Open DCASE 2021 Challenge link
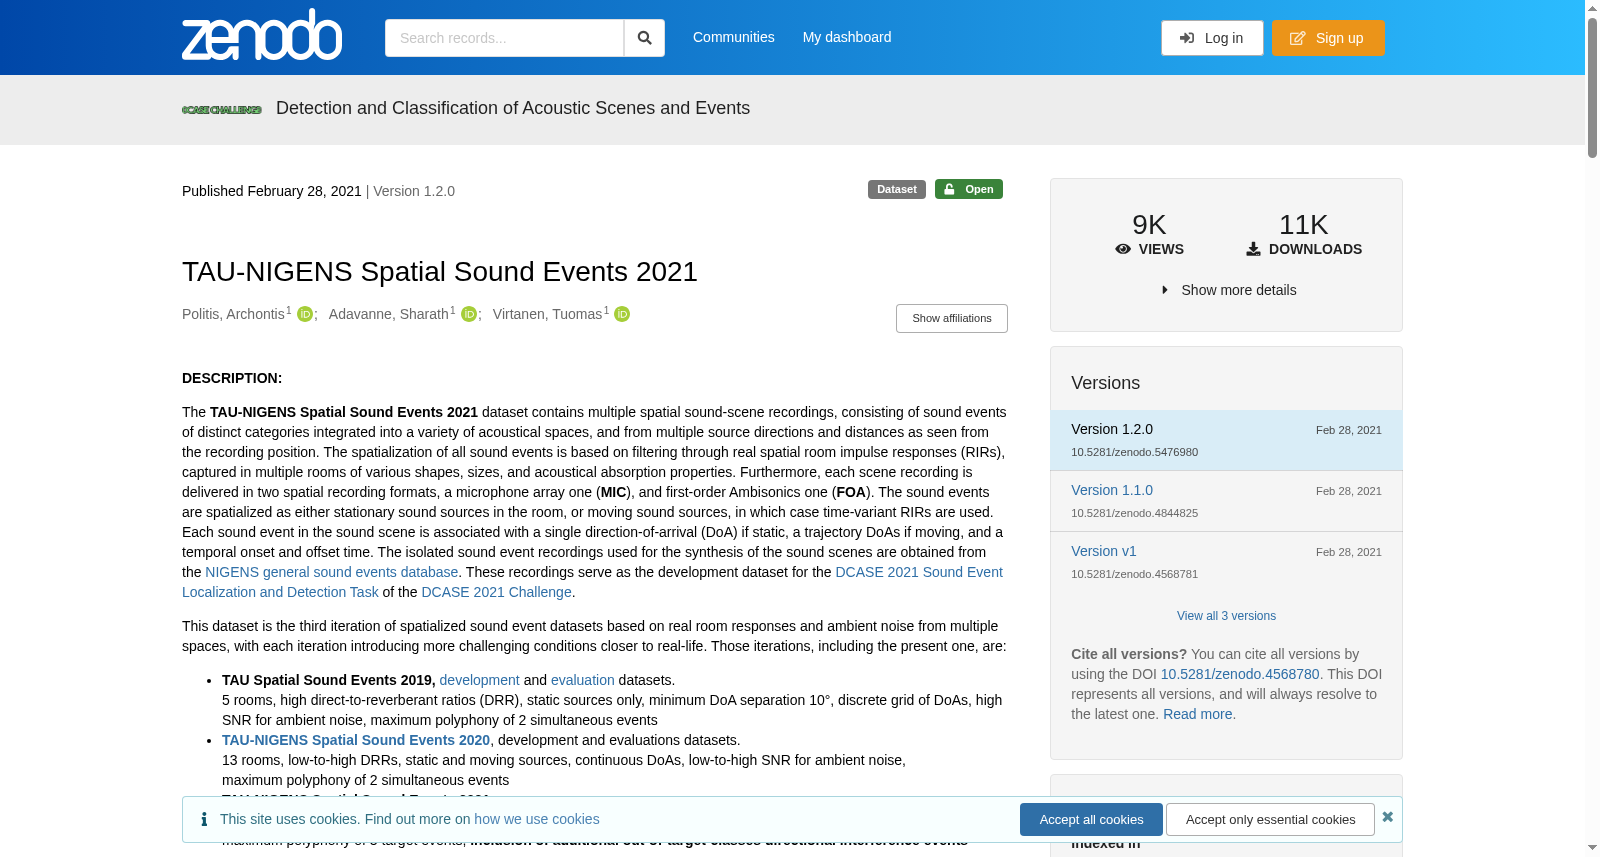 click(x=497, y=592)
